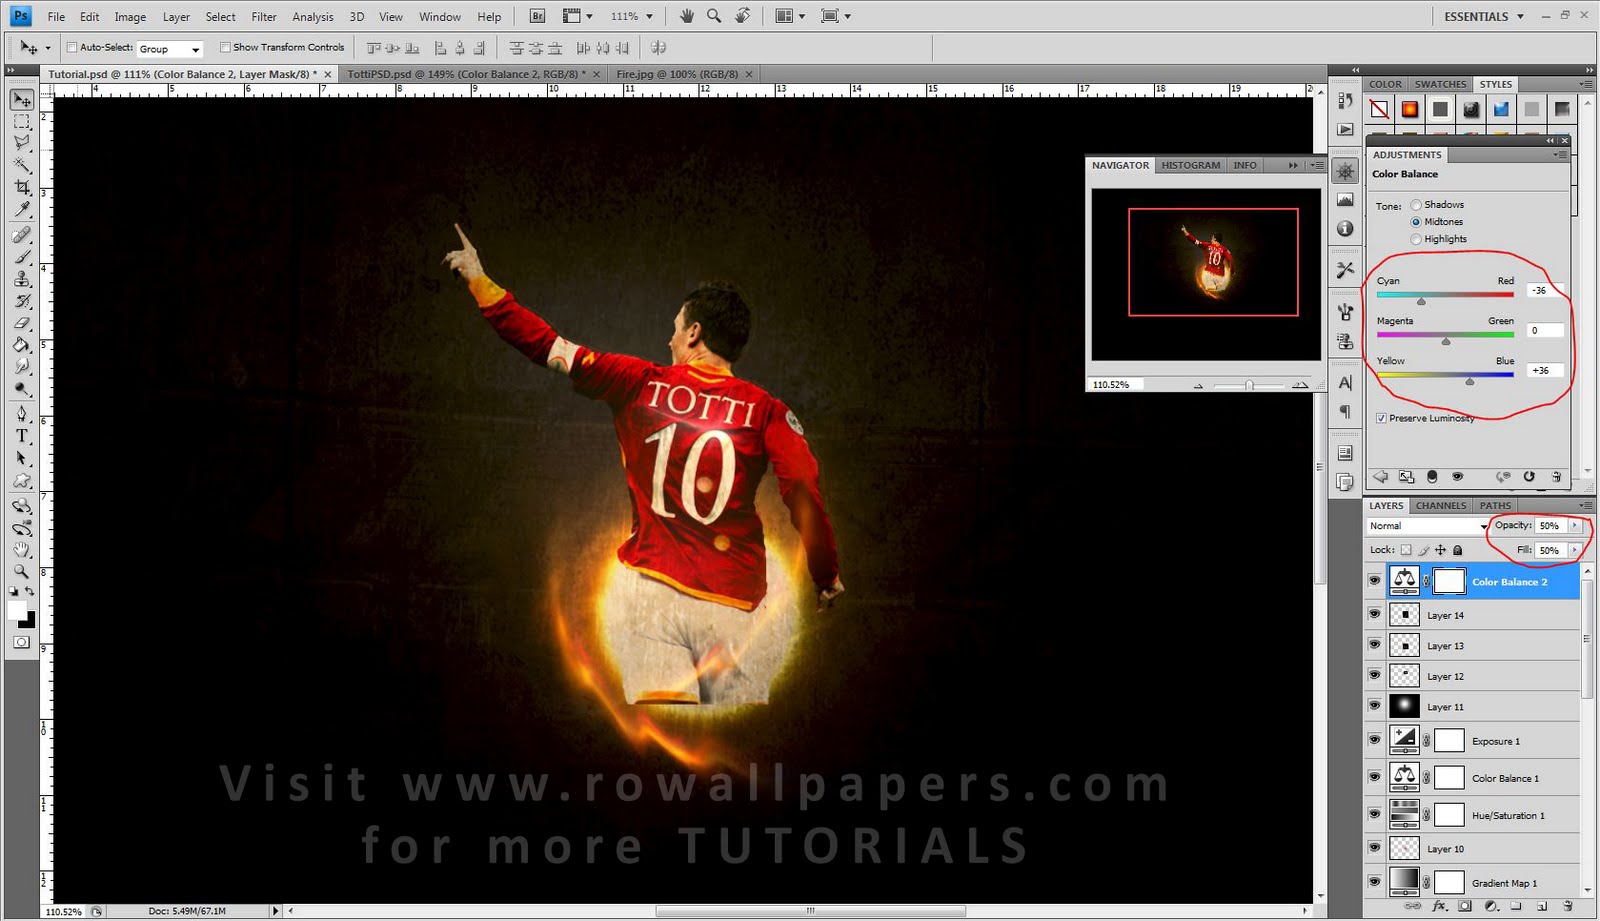Activate the Hand tool in toolbox

(x=22, y=549)
